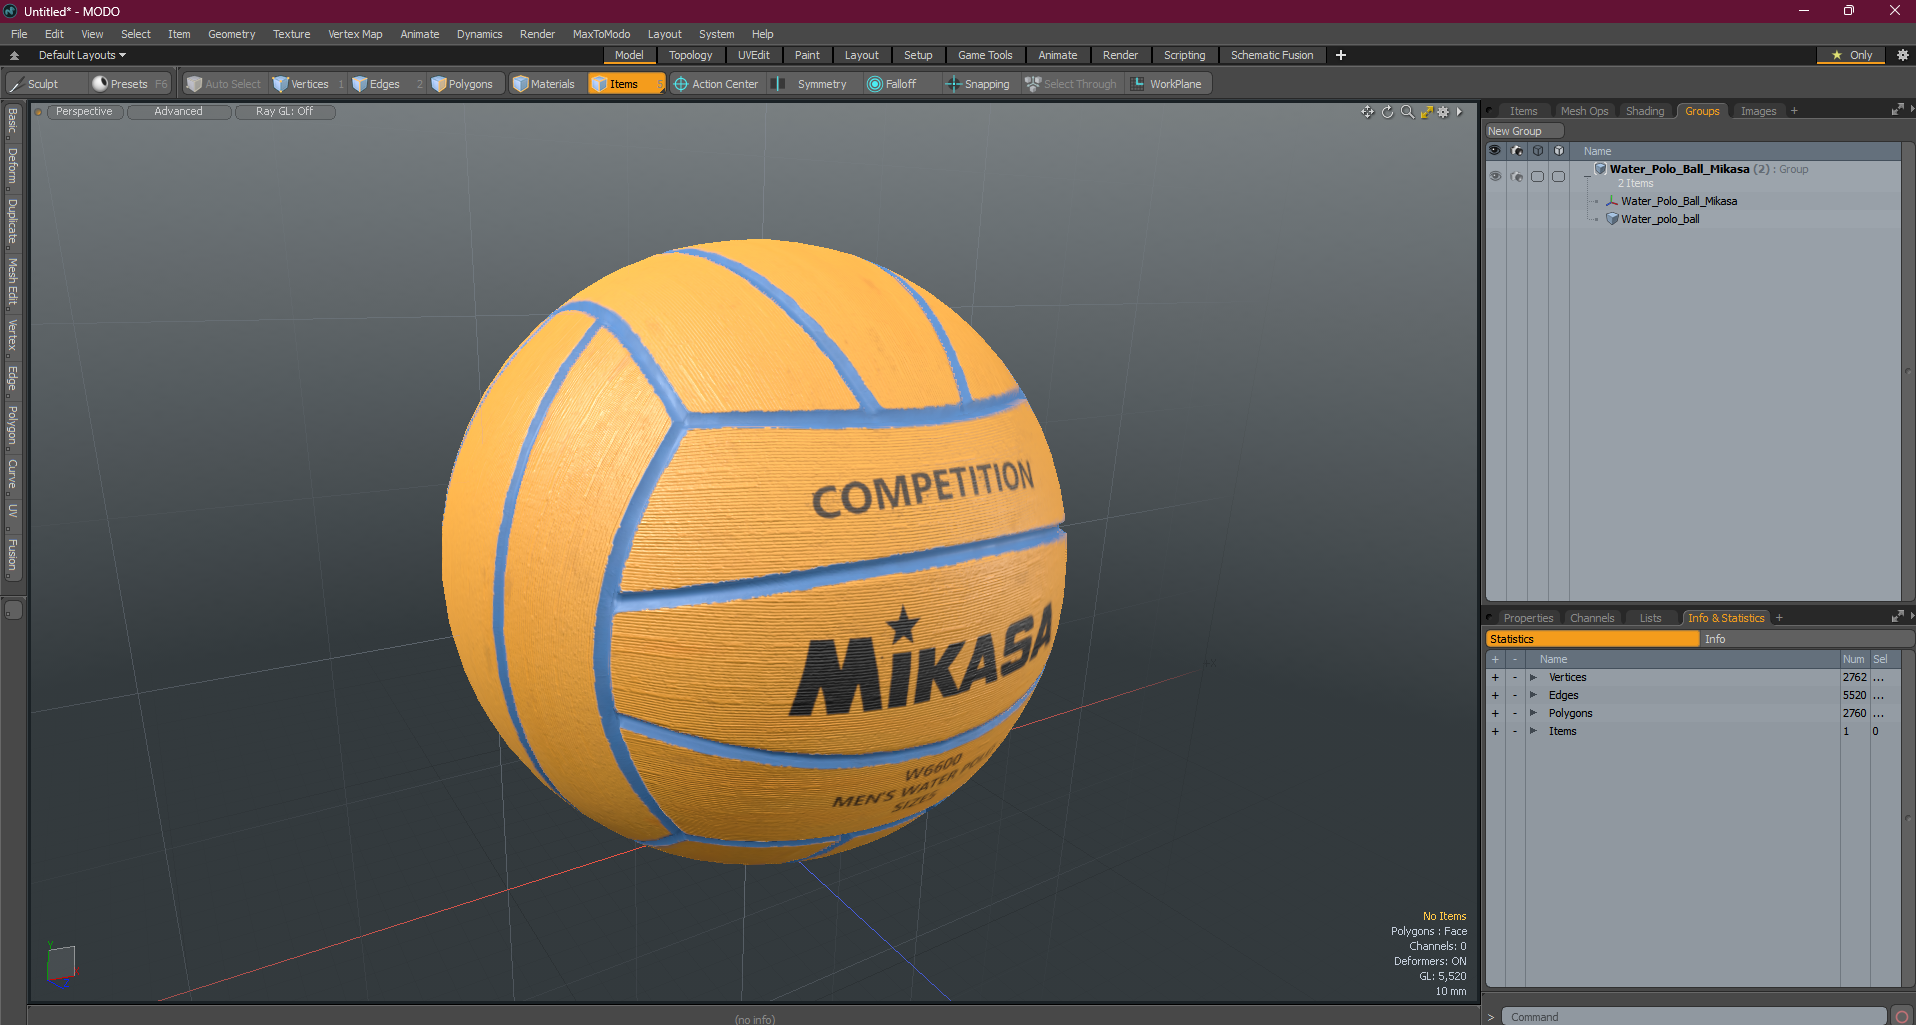Switch to Polygons selection mode

tap(468, 84)
